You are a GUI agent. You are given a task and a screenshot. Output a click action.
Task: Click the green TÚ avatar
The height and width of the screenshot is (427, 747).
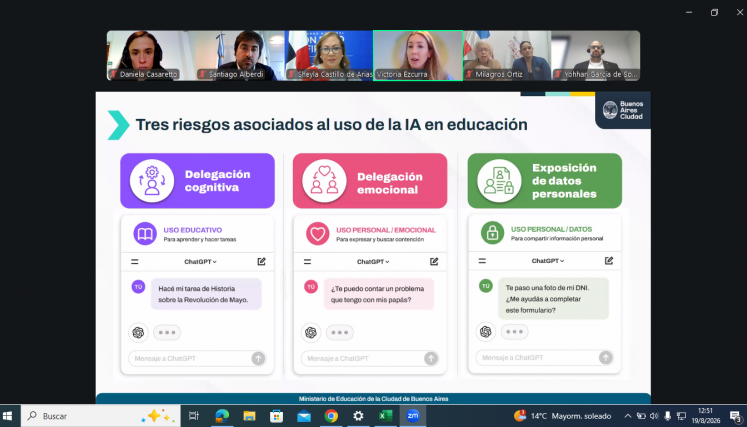coord(485,286)
